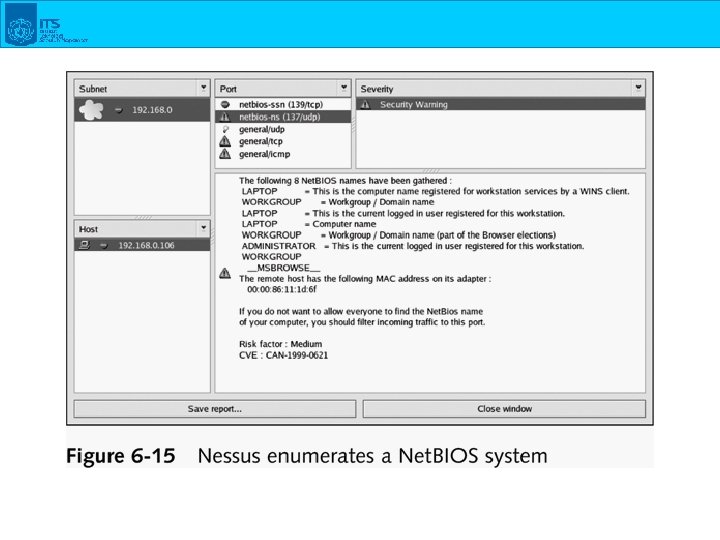Open the Host dropdown arrow
The height and width of the screenshot is (540, 720).
click(x=203, y=228)
